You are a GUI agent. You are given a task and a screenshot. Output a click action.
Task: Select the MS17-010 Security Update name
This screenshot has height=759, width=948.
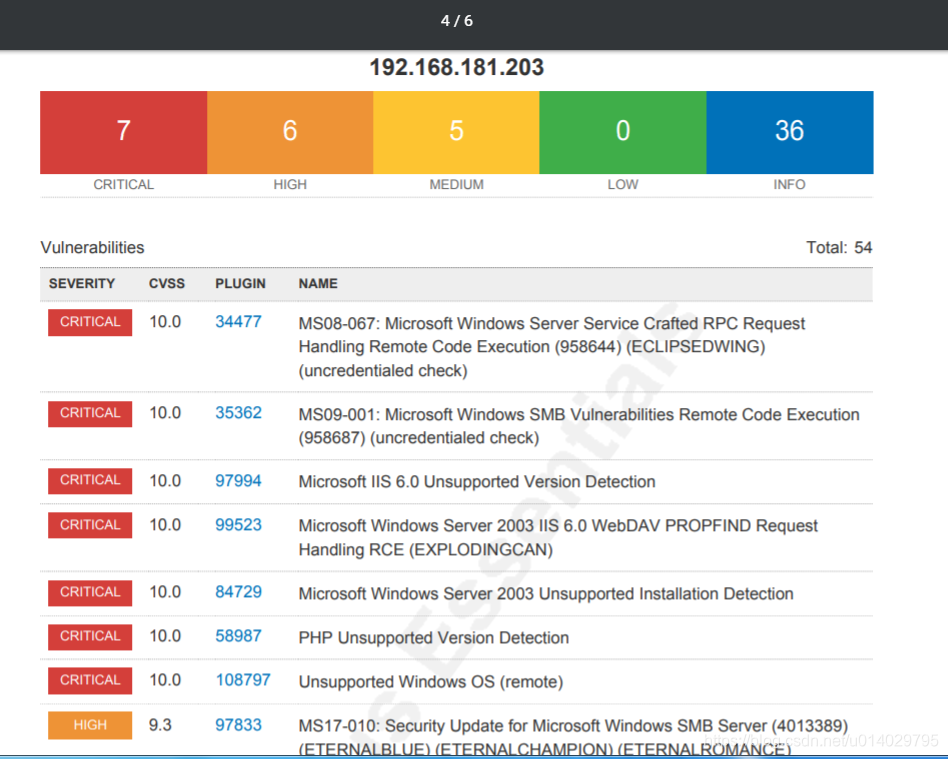click(x=573, y=736)
